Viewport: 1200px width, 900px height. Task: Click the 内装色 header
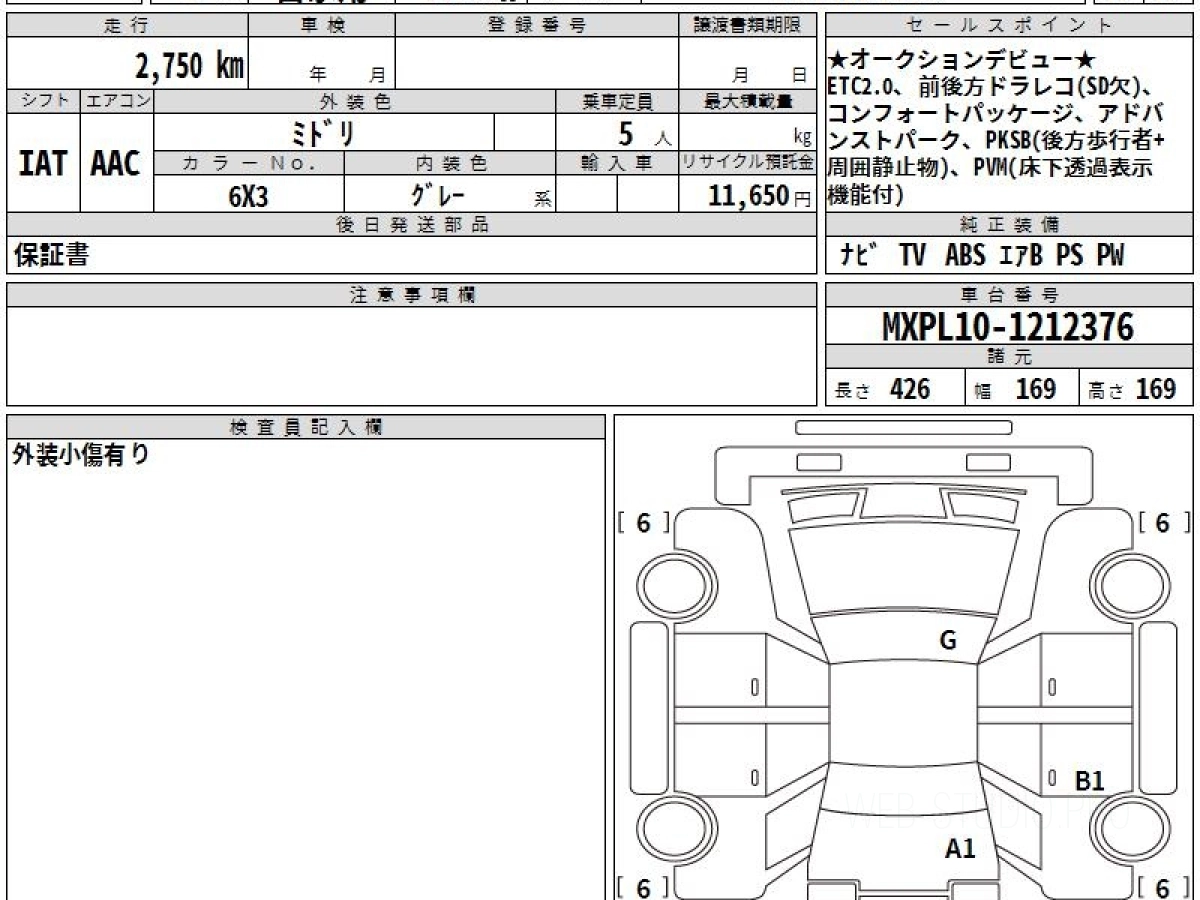pos(450,163)
